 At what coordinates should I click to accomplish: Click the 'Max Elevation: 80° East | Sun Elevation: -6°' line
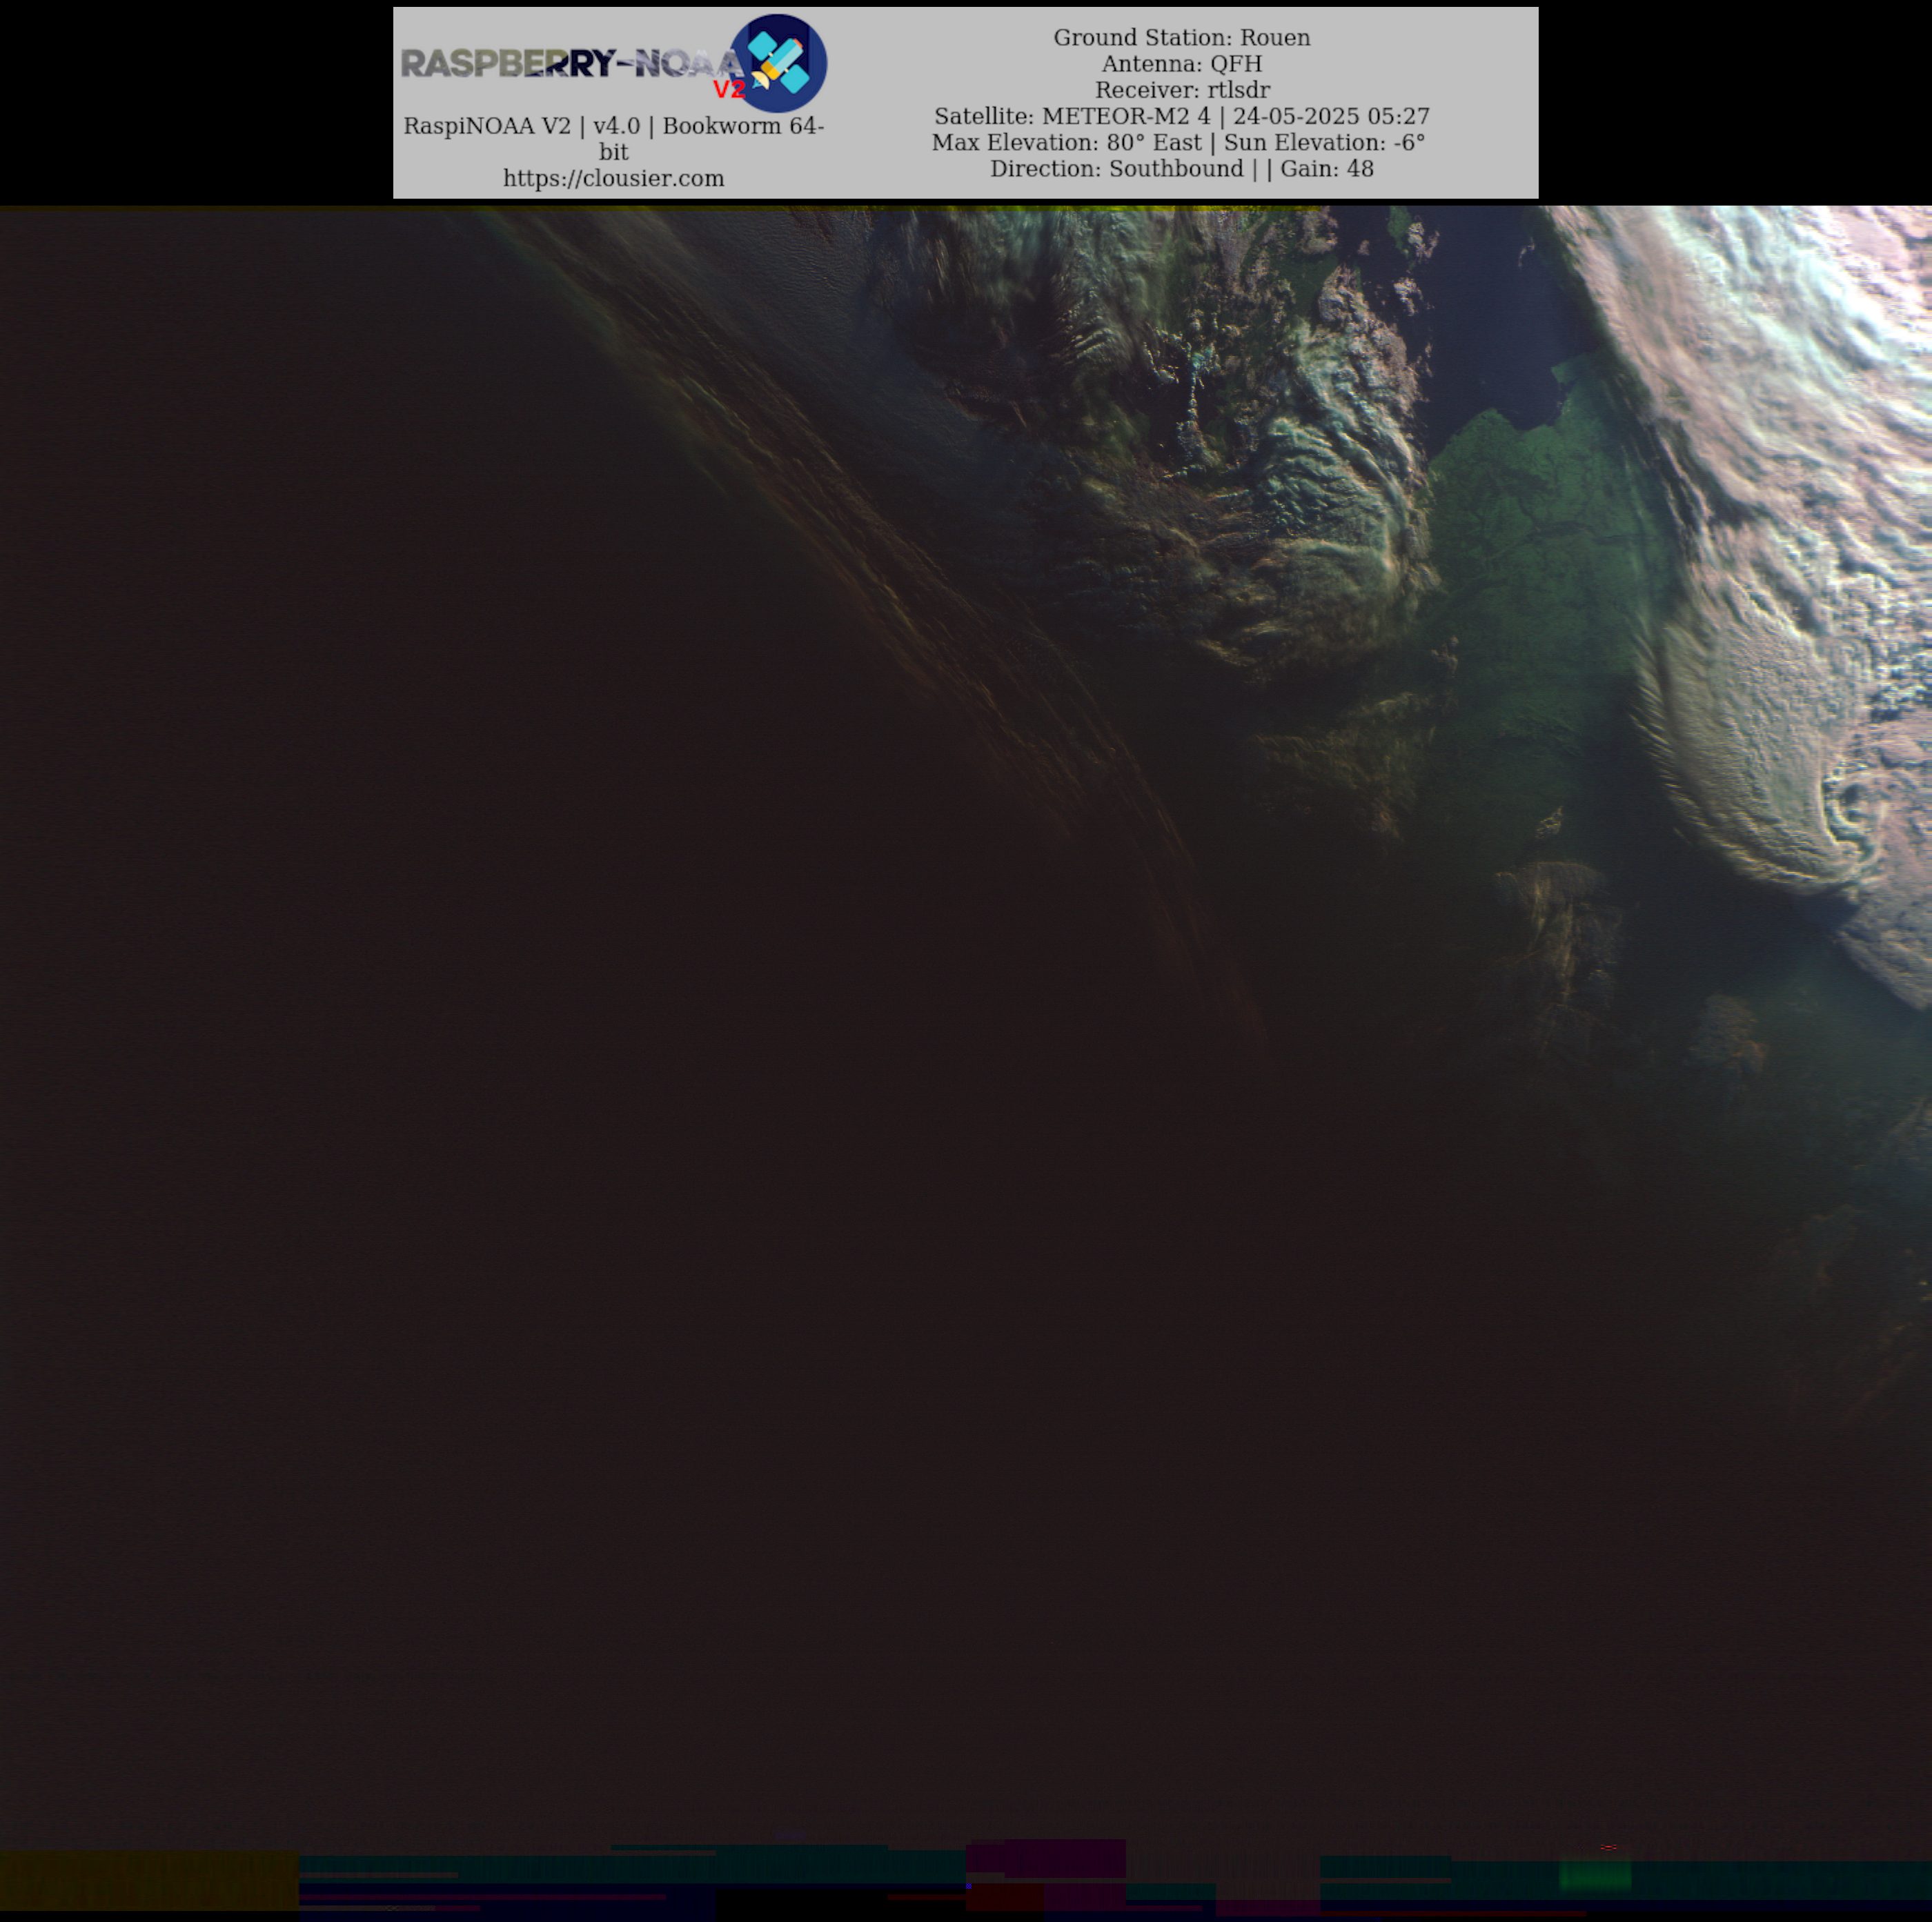1178,142
